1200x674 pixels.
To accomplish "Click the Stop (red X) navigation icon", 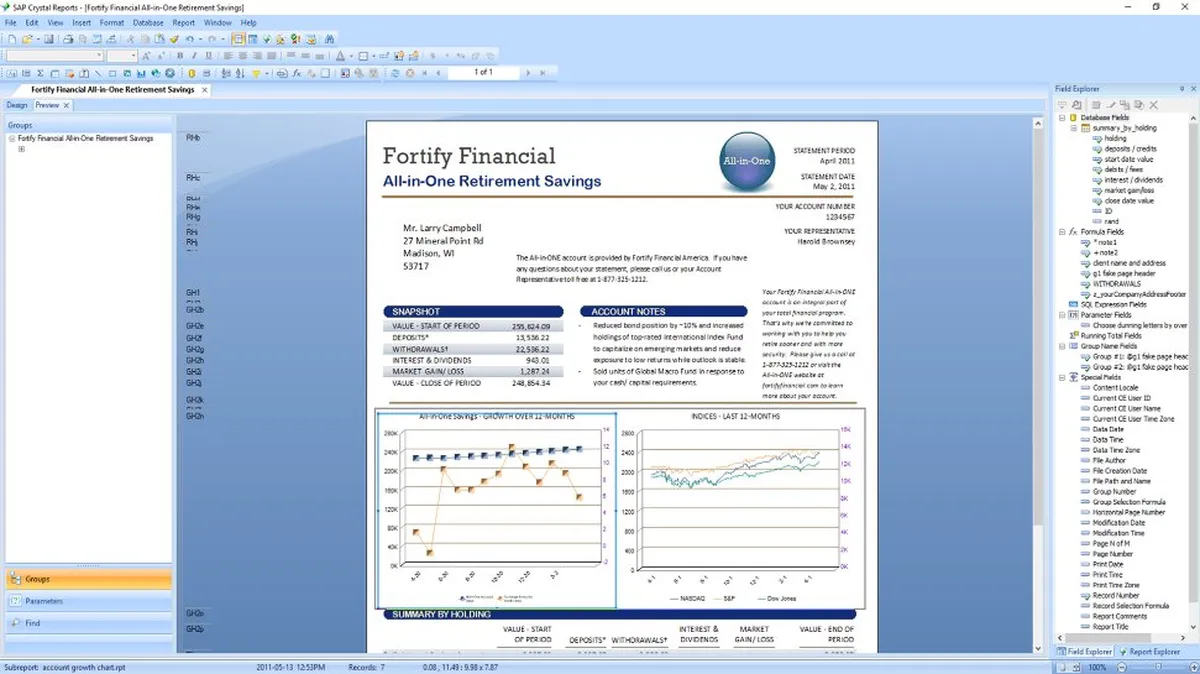I will [x=410, y=73].
